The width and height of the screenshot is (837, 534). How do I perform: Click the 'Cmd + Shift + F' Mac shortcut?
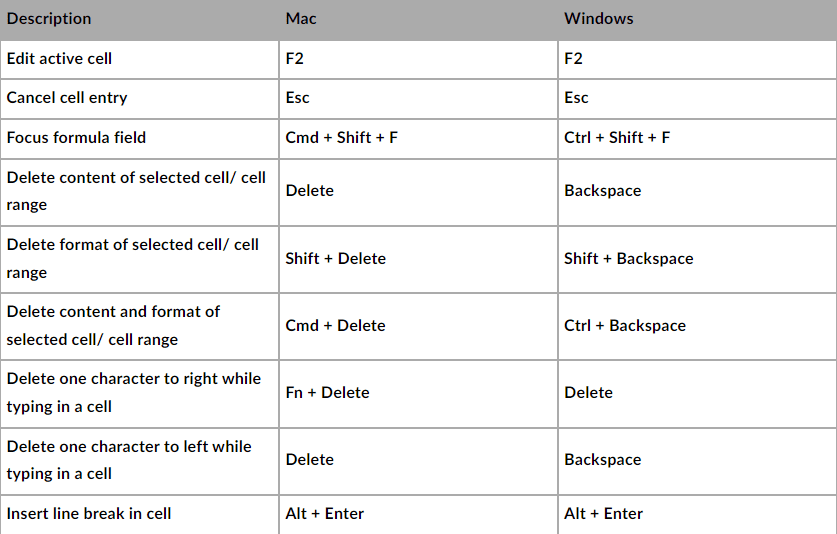click(341, 137)
